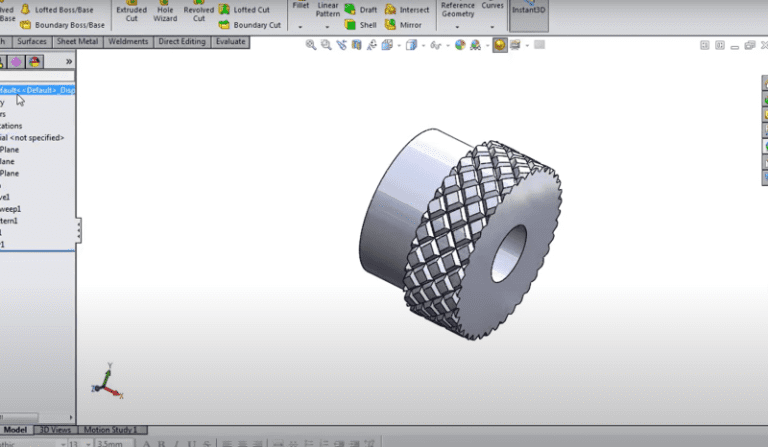The width and height of the screenshot is (768, 447).
Task: Expand the Reference Geometry dropdown
Action: (x=458, y=27)
